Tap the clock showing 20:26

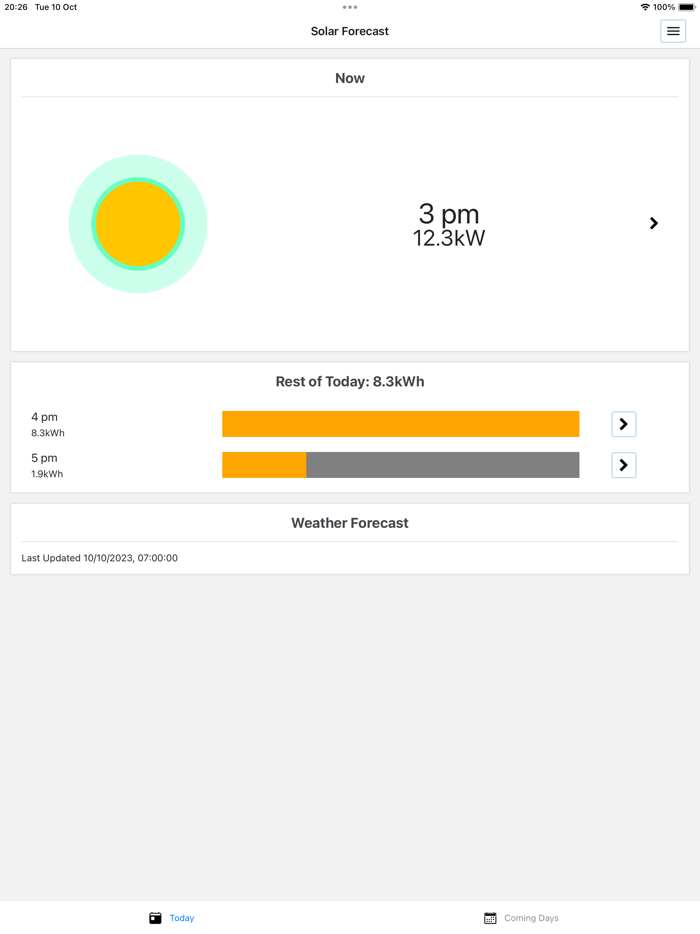[14, 6]
